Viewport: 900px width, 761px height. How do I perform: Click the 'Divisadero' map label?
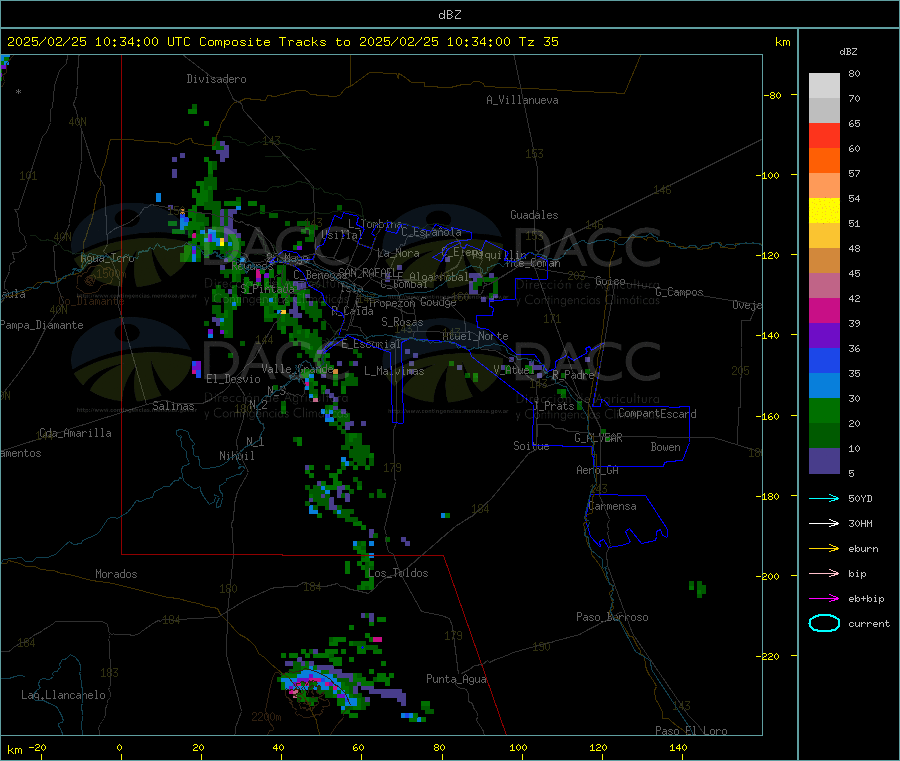coord(216,79)
